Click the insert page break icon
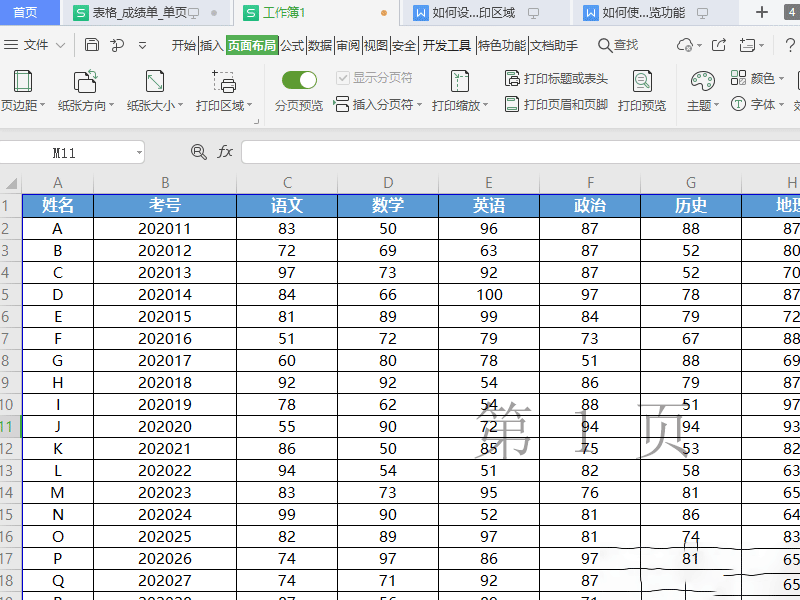This screenshot has width=800, height=600. click(x=341, y=104)
